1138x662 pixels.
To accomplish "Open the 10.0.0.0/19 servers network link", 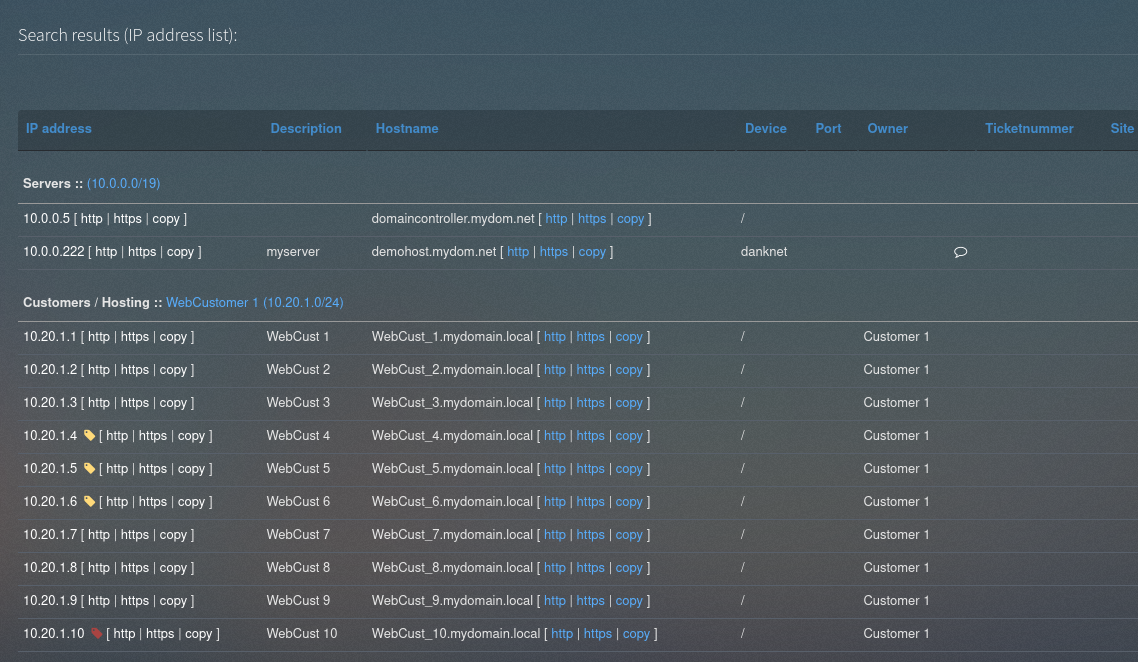I will [x=123, y=183].
